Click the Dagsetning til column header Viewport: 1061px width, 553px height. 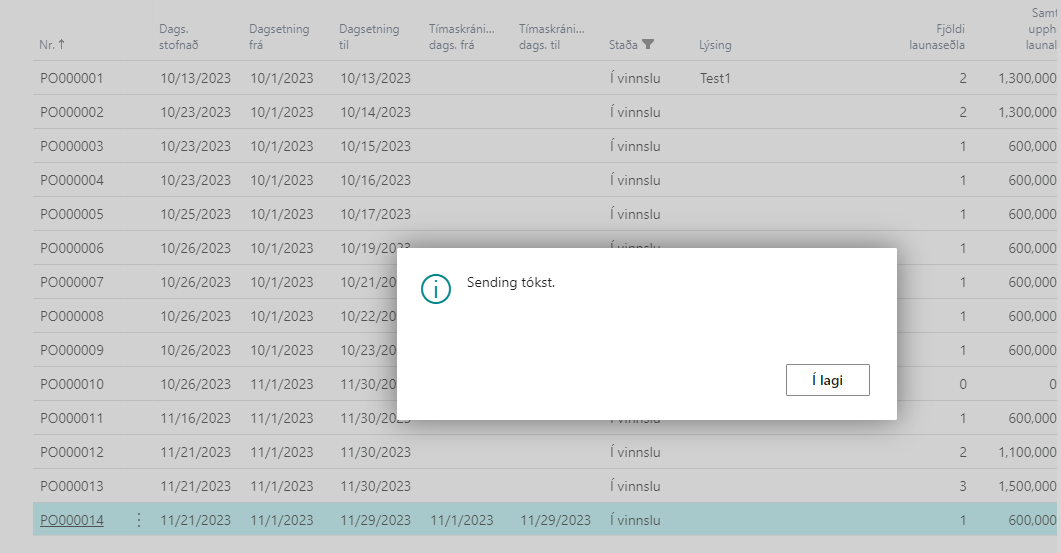pyautogui.click(x=369, y=37)
